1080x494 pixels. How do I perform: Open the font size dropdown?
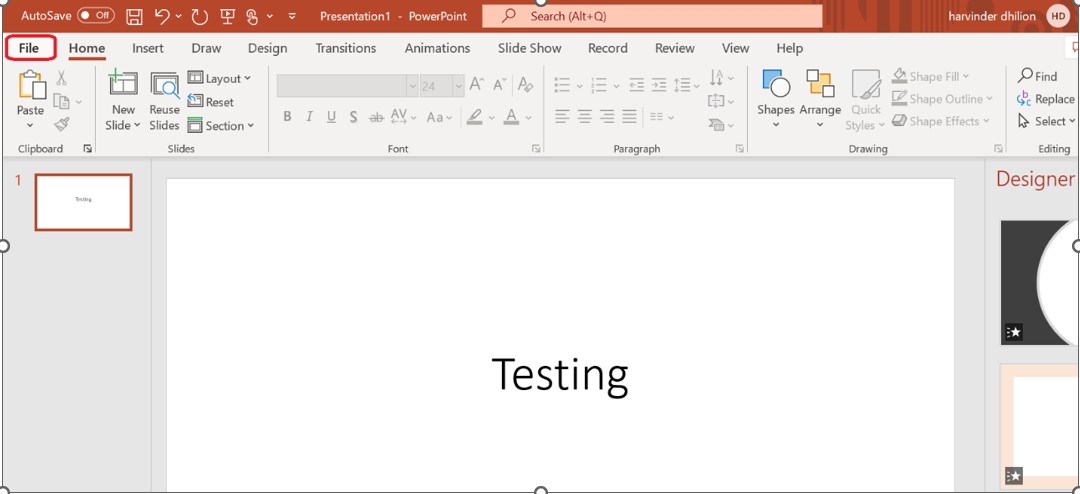[x=458, y=86]
